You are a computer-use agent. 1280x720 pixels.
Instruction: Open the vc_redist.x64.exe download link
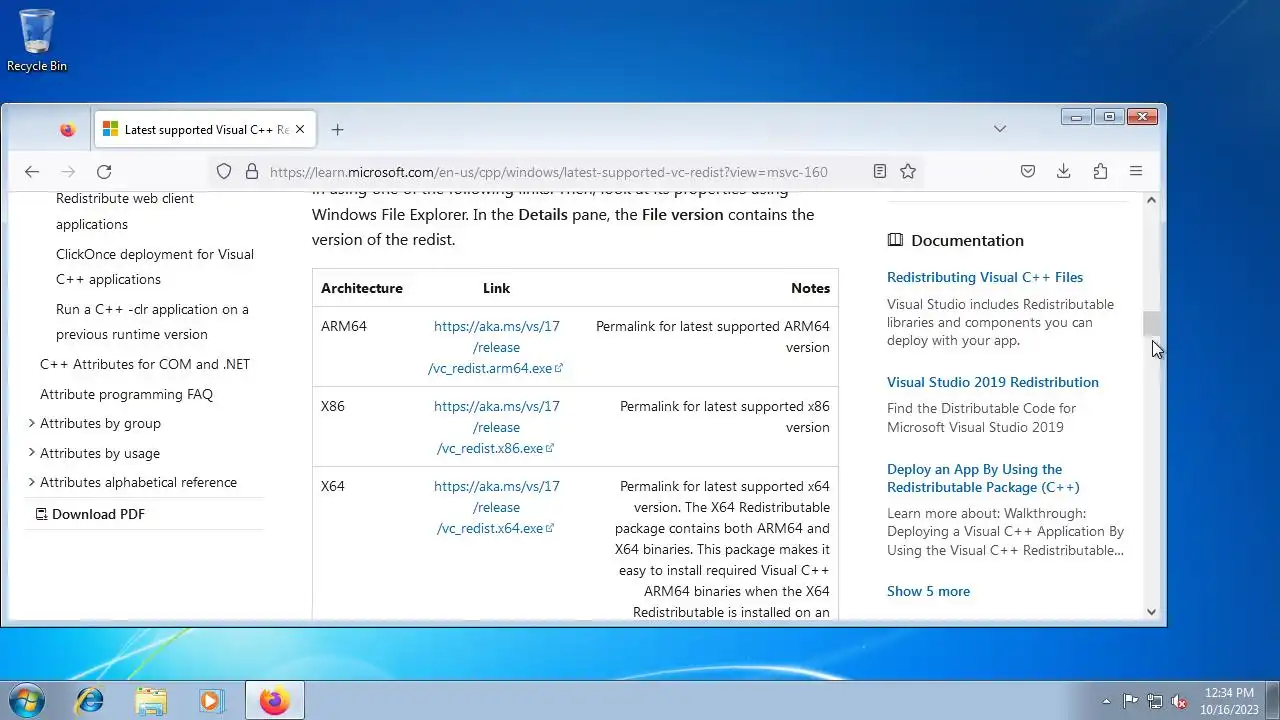(496, 507)
